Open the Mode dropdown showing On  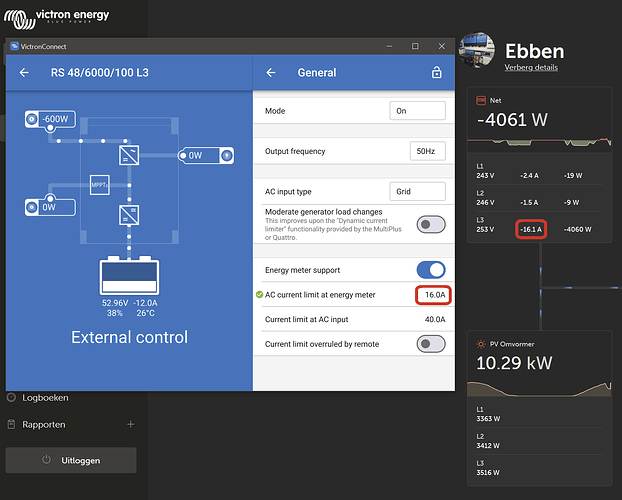coord(418,111)
